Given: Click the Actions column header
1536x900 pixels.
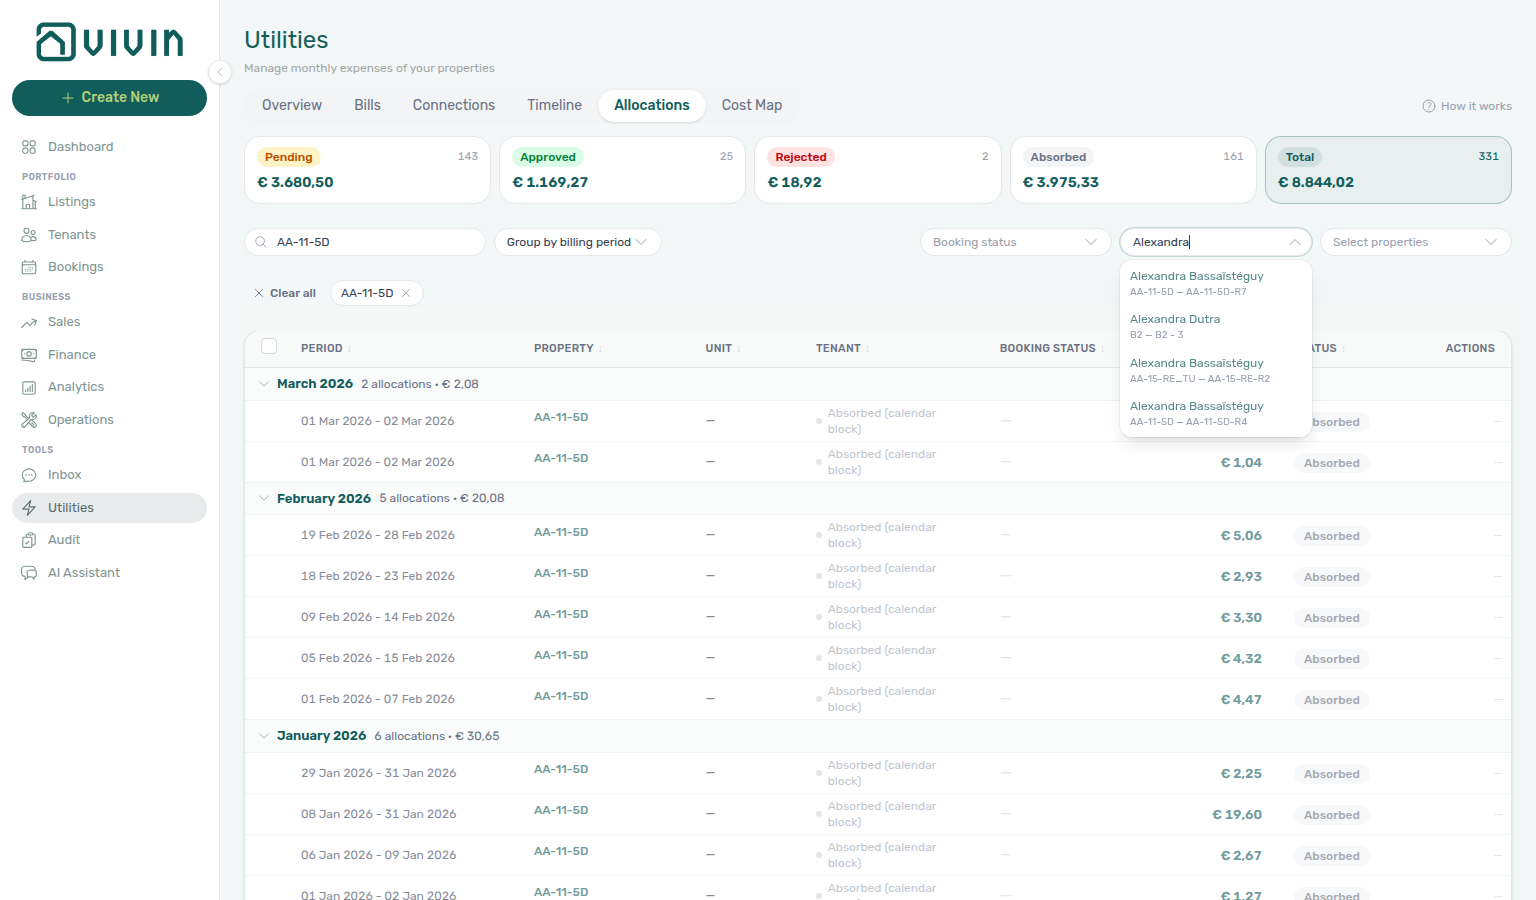Looking at the screenshot, I should (1470, 348).
